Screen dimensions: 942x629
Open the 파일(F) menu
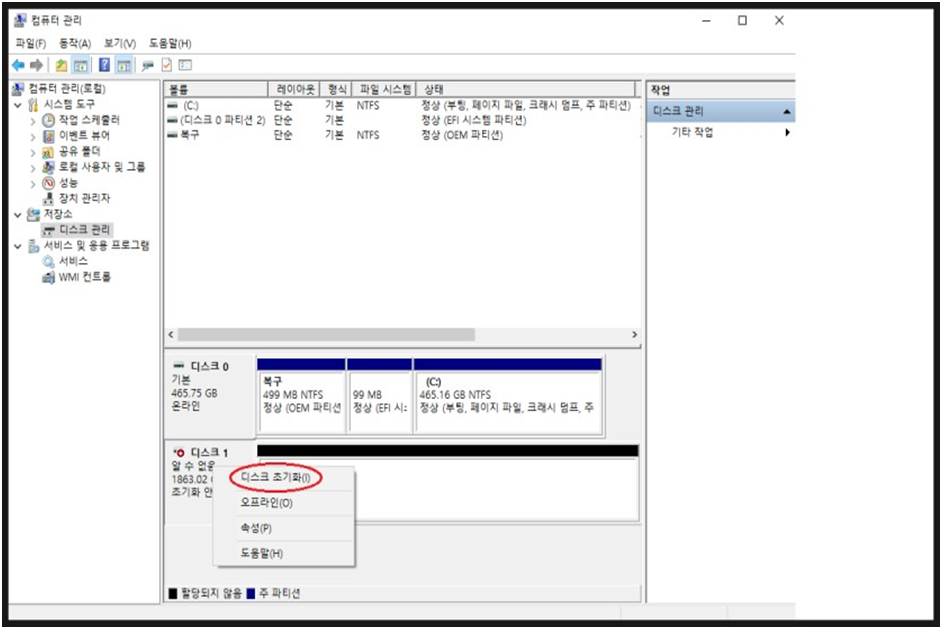[30, 44]
